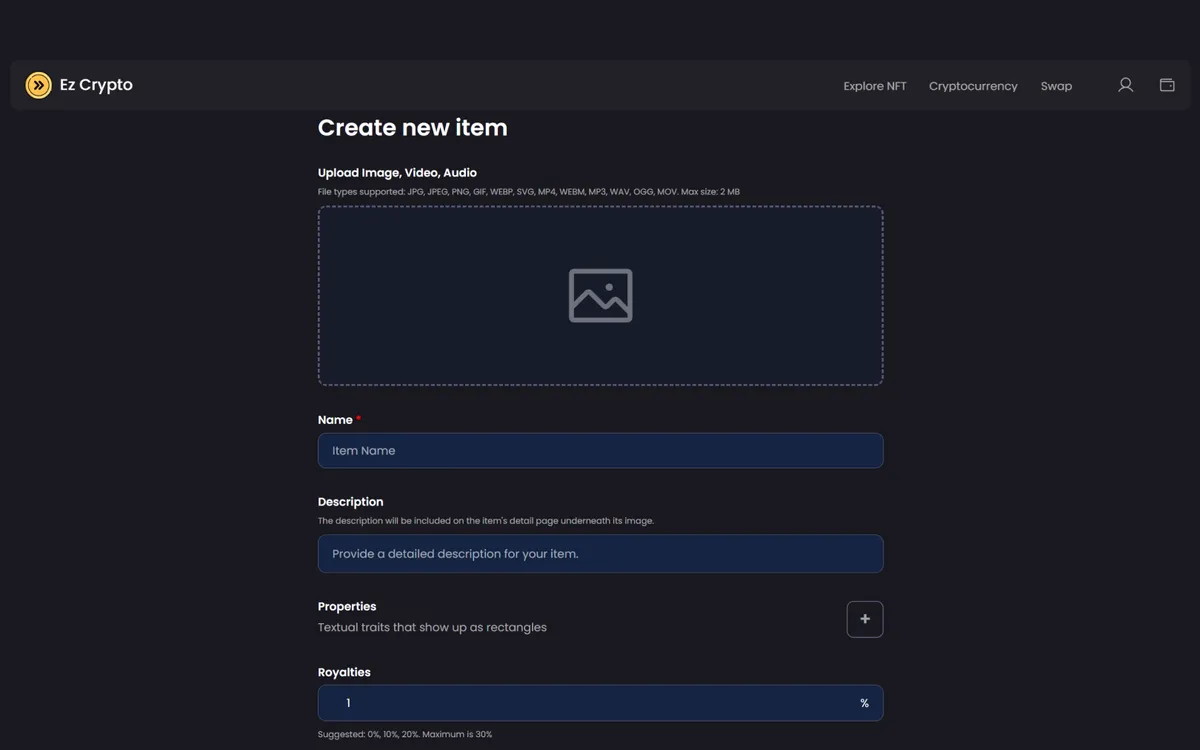
Task: Click the percent sign in Royalties field
Action: point(865,703)
